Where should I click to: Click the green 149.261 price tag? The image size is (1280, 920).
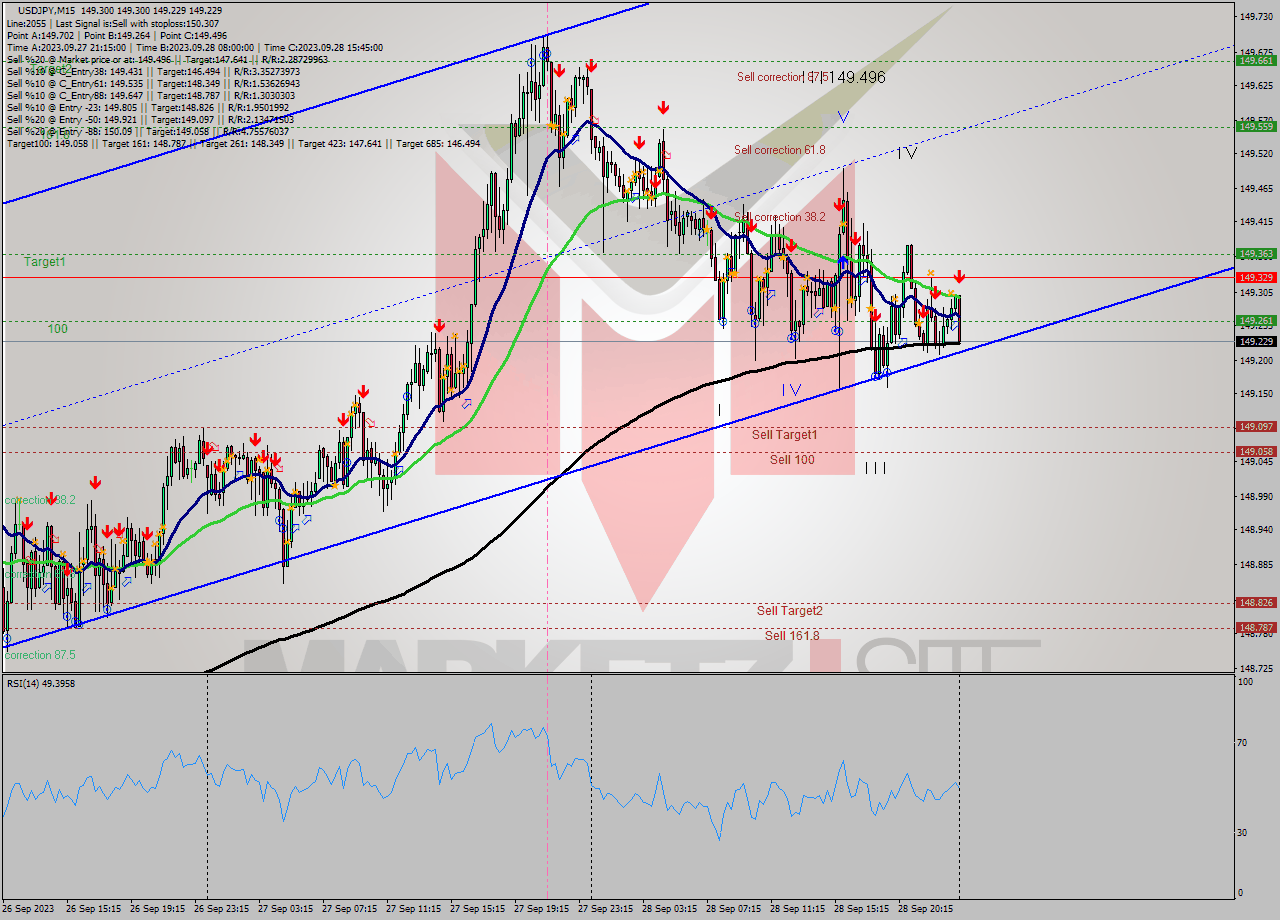click(1256, 321)
